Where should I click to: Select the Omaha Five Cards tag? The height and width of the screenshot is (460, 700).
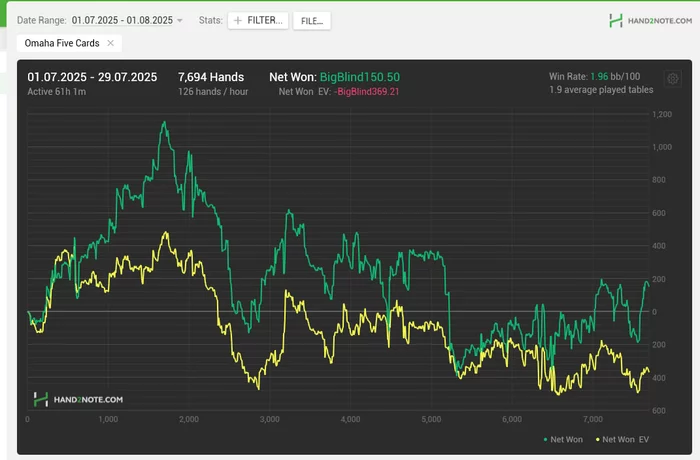[x=61, y=43]
